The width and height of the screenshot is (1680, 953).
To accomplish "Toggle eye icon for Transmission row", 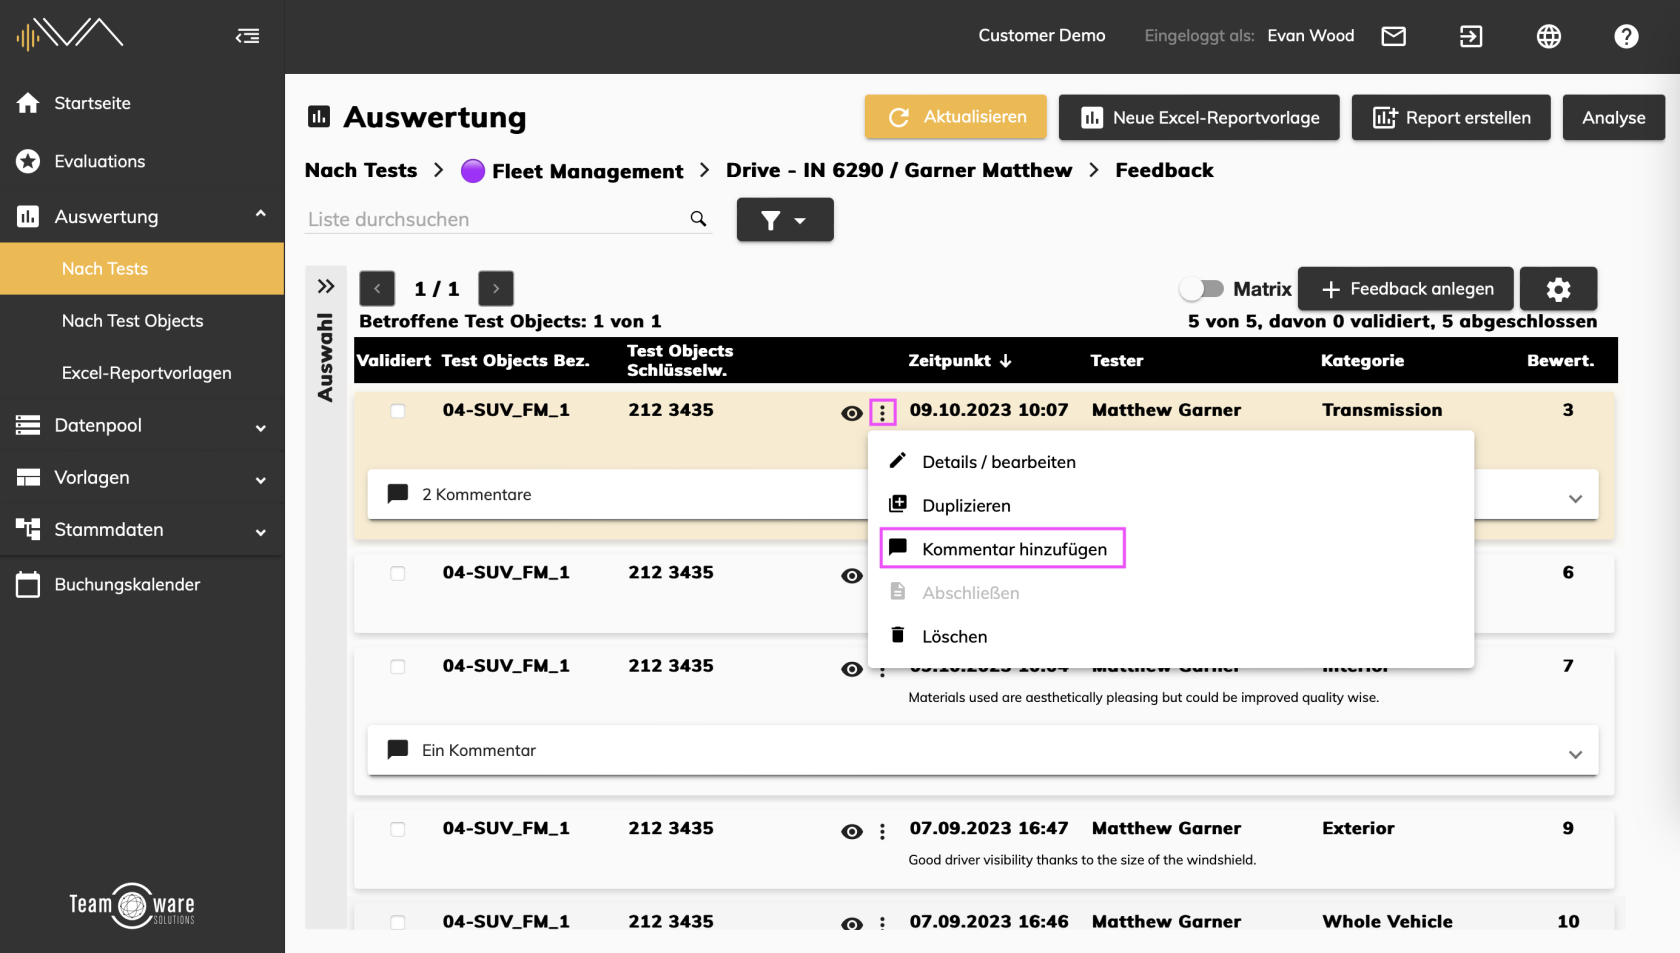I will click(852, 413).
